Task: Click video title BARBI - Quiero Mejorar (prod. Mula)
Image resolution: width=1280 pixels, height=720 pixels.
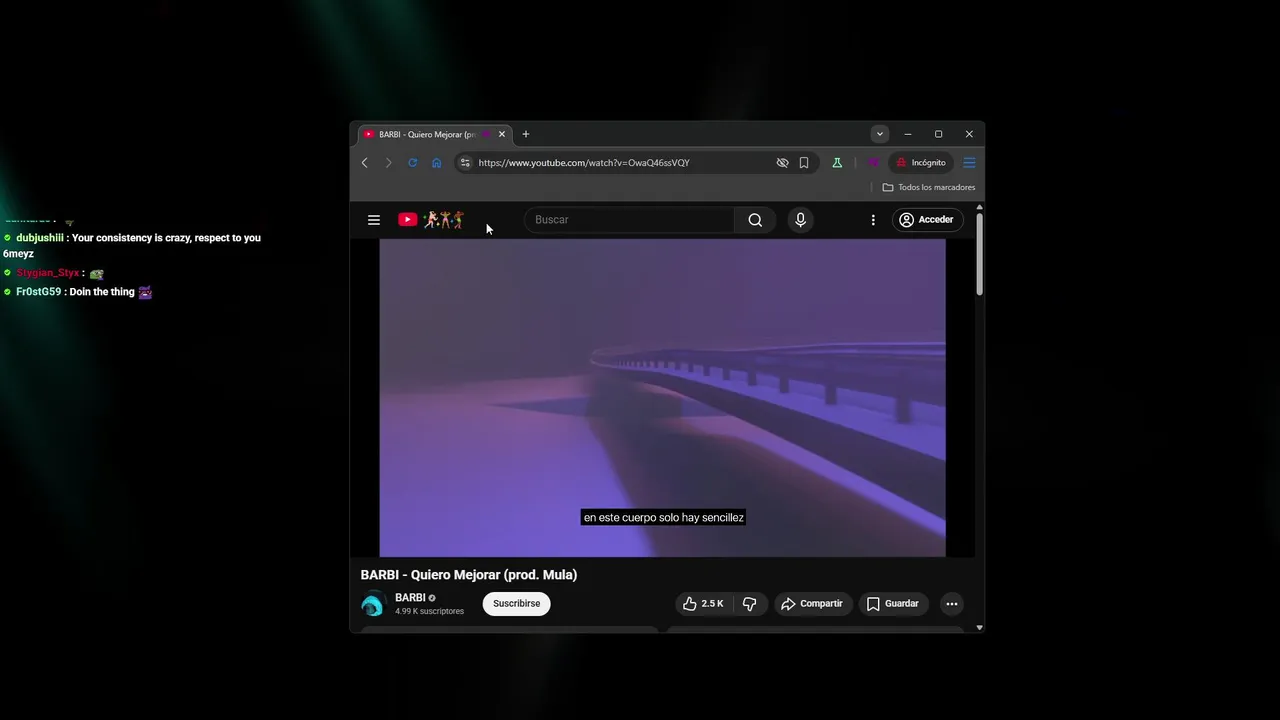Action: [x=469, y=575]
